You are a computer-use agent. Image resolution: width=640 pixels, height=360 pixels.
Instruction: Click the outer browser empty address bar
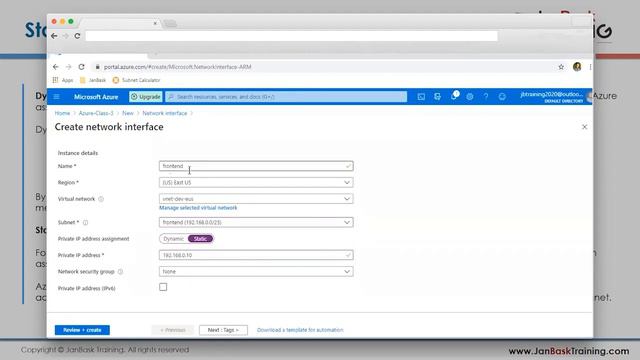[291, 36]
